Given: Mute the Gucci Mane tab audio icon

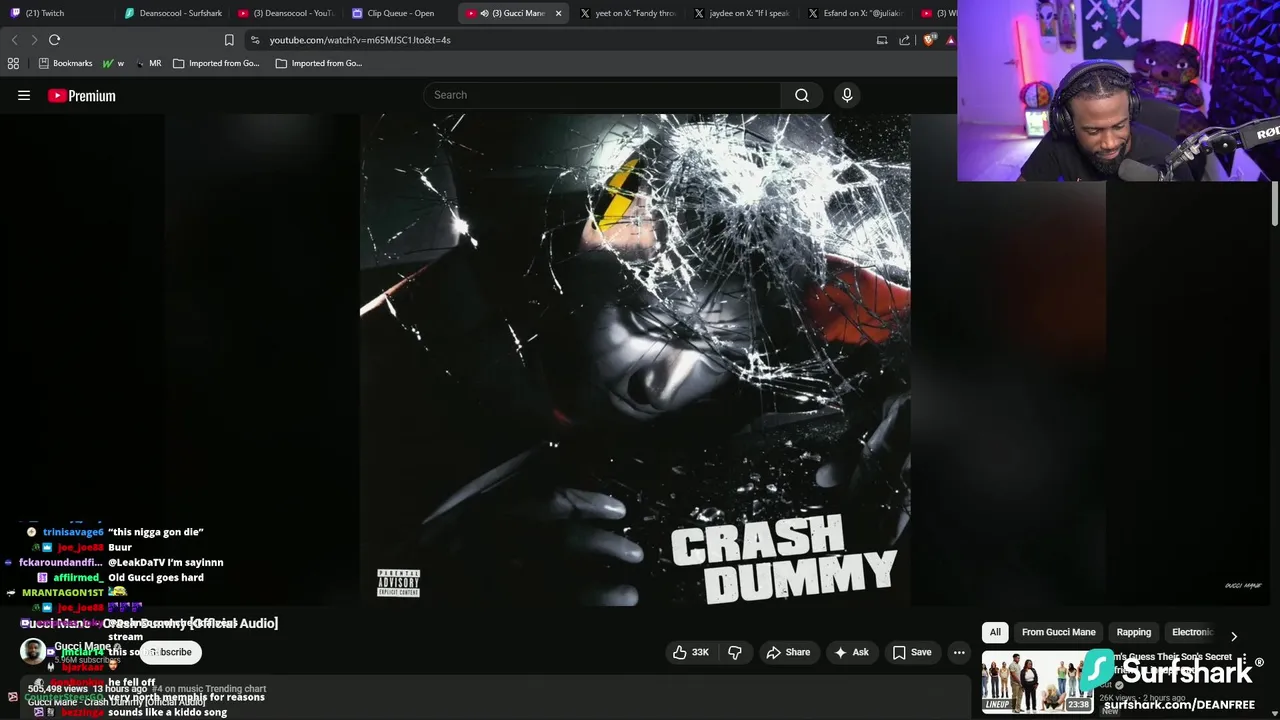Looking at the screenshot, I should pos(484,13).
